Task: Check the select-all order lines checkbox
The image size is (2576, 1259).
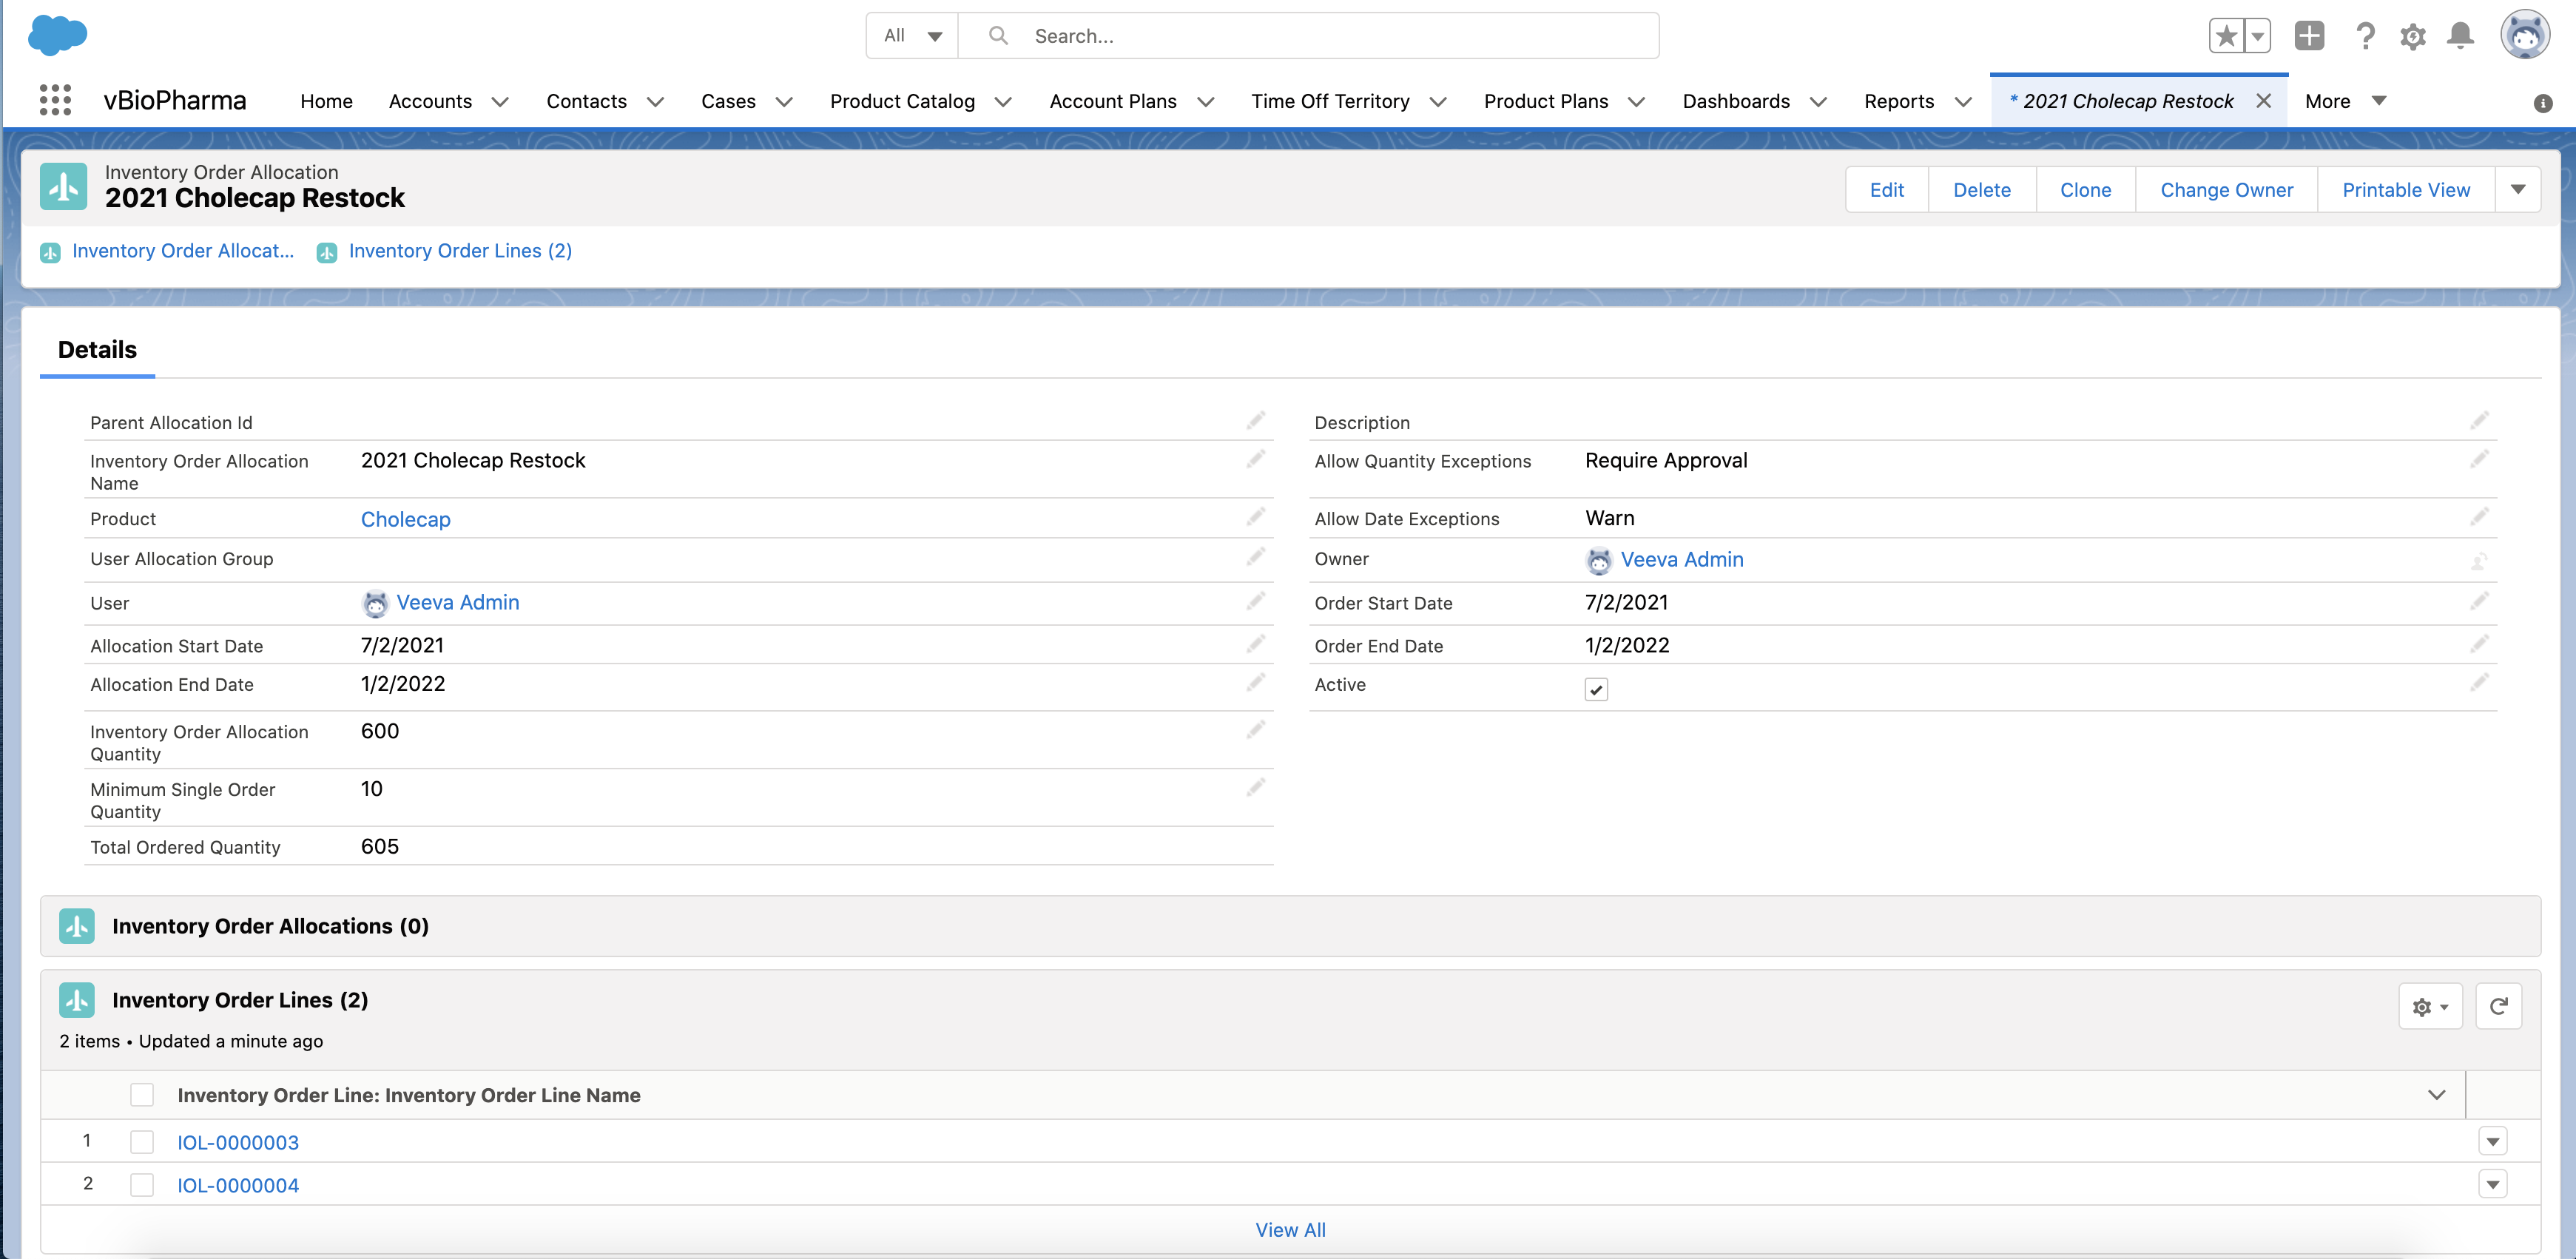Action: (x=142, y=1095)
